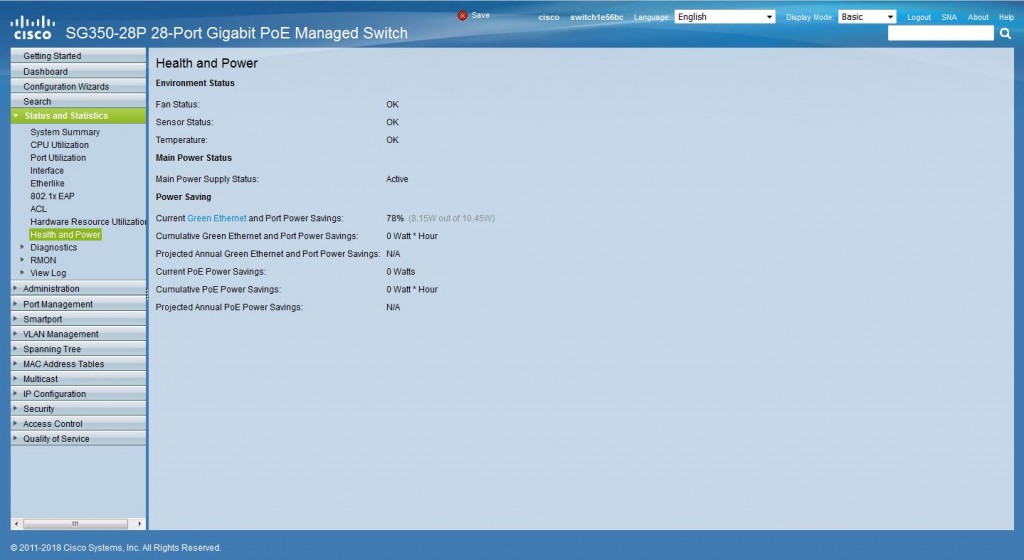Select 802.1x EAP in tree
The height and width of the screenshot is (560, 1024).
[52, 196]
